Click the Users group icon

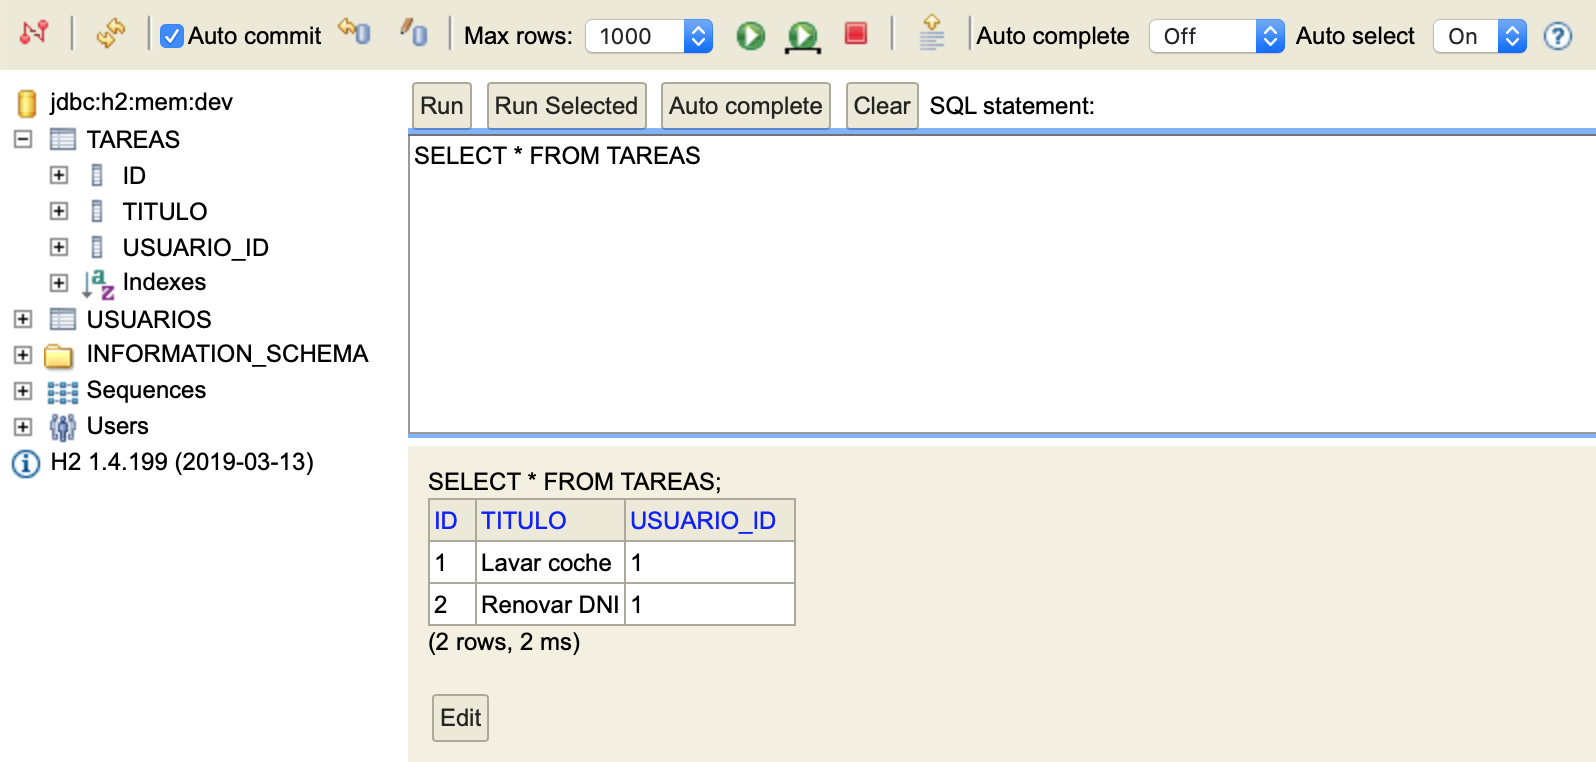62,427
